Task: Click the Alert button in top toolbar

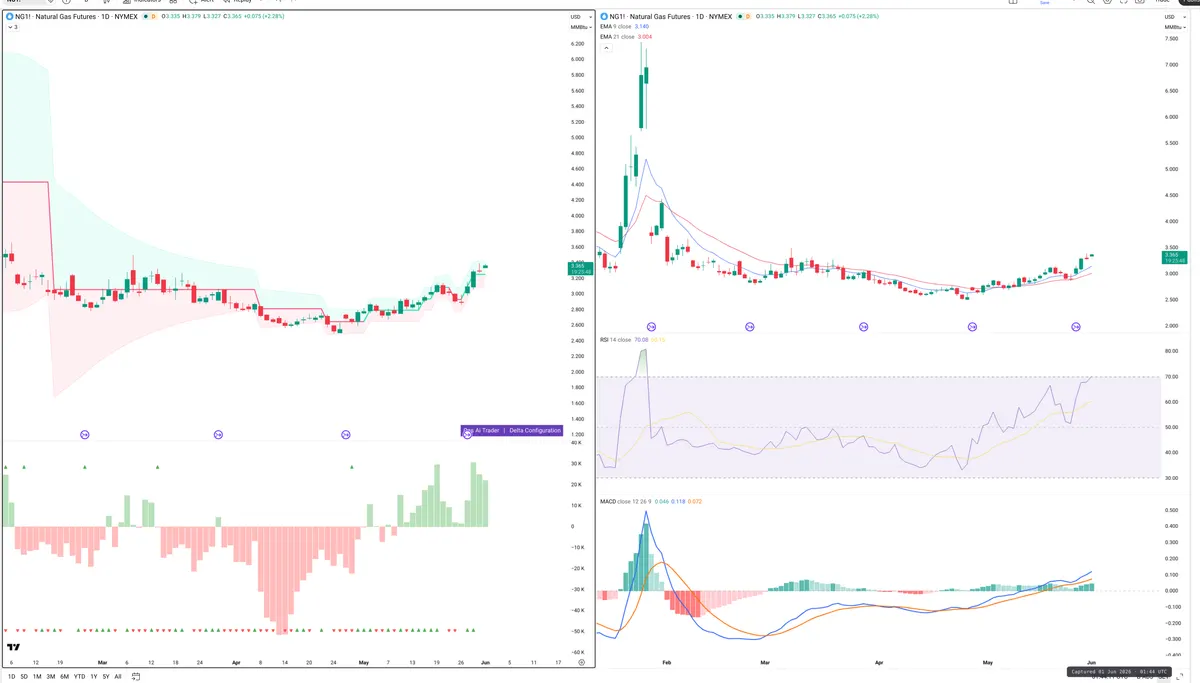Action: [202, 1]
